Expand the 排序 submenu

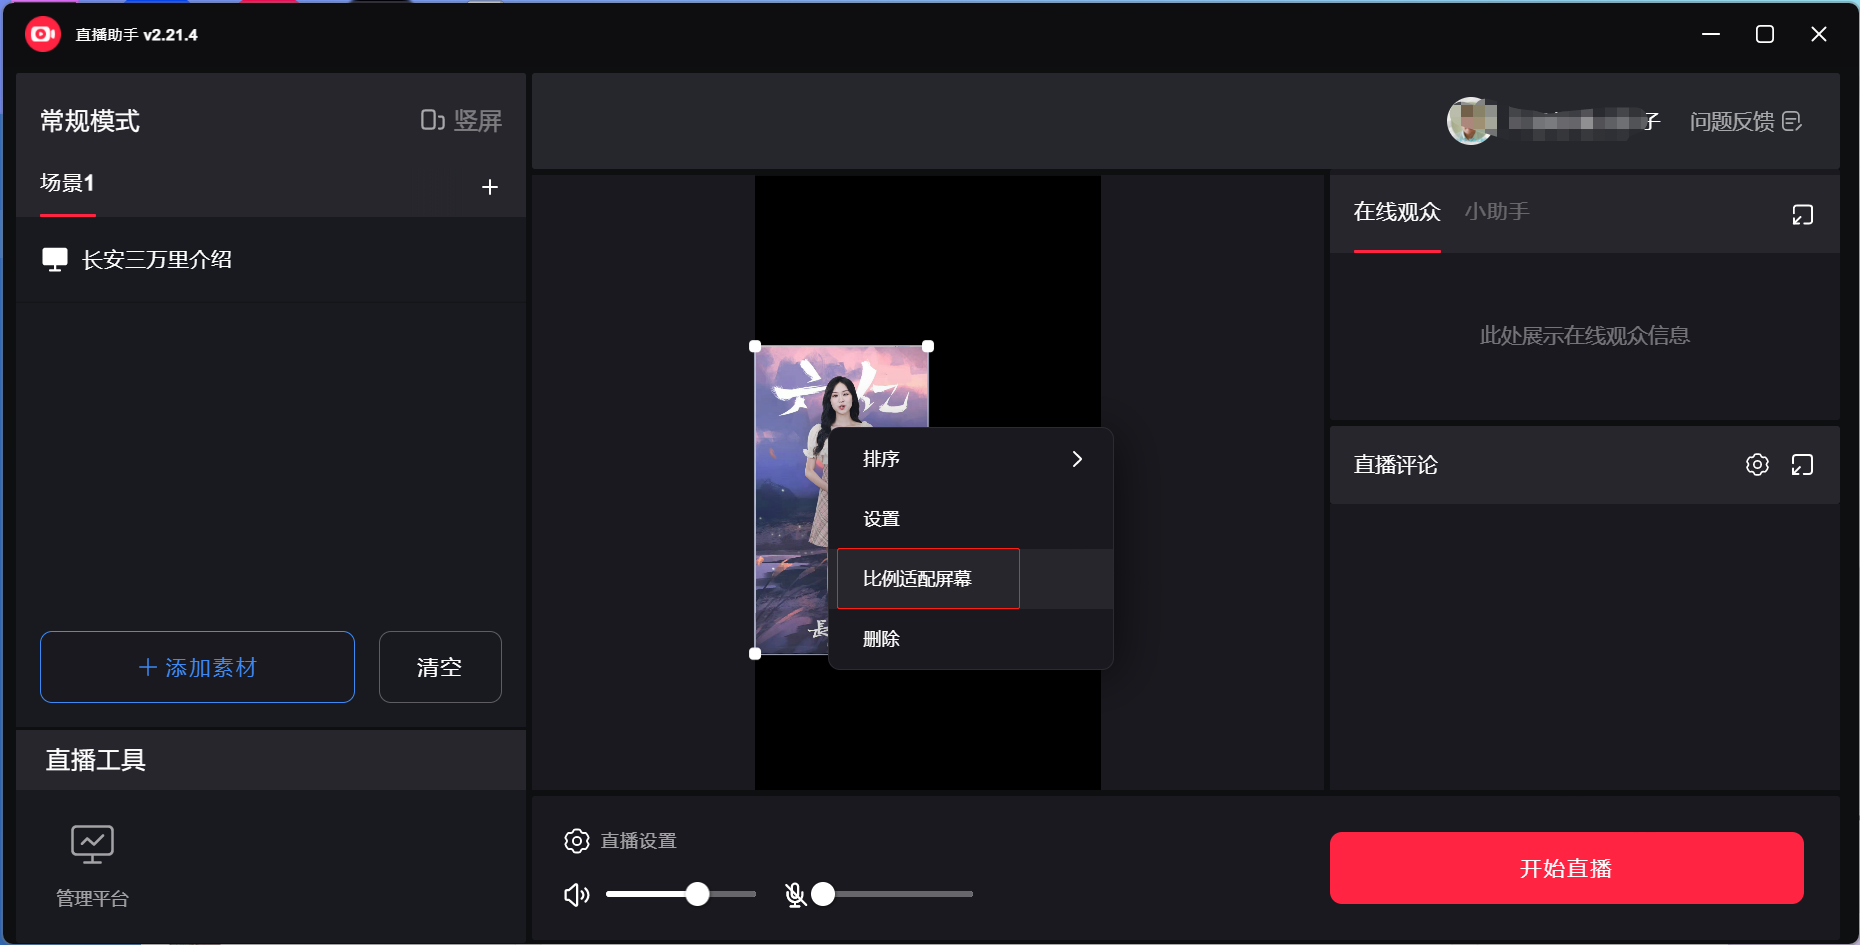point(970,459)
